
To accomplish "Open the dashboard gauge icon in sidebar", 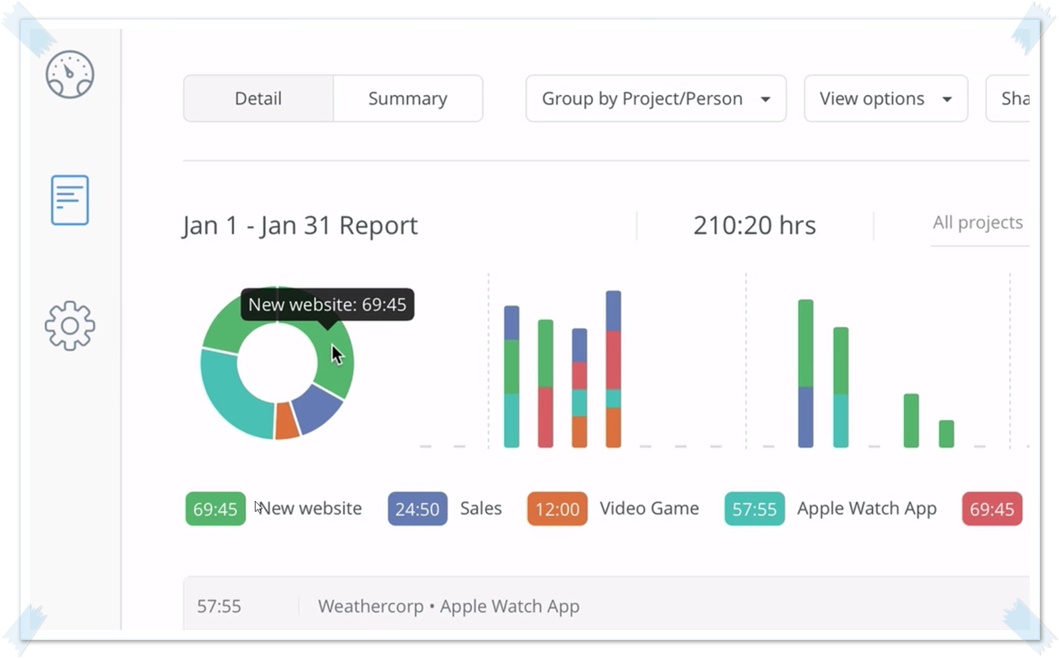I will pyautogui.click(x=70, y=74).
